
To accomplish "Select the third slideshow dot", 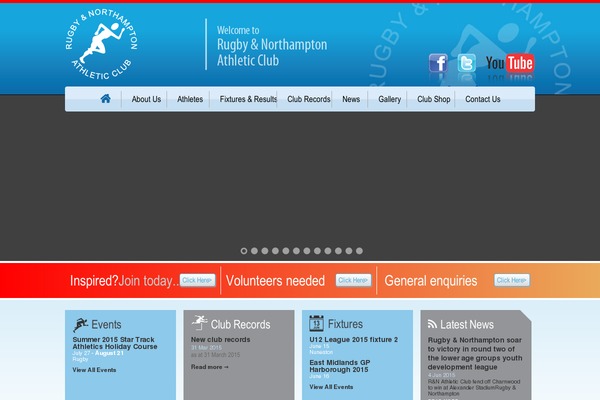I will pos(265,251).
